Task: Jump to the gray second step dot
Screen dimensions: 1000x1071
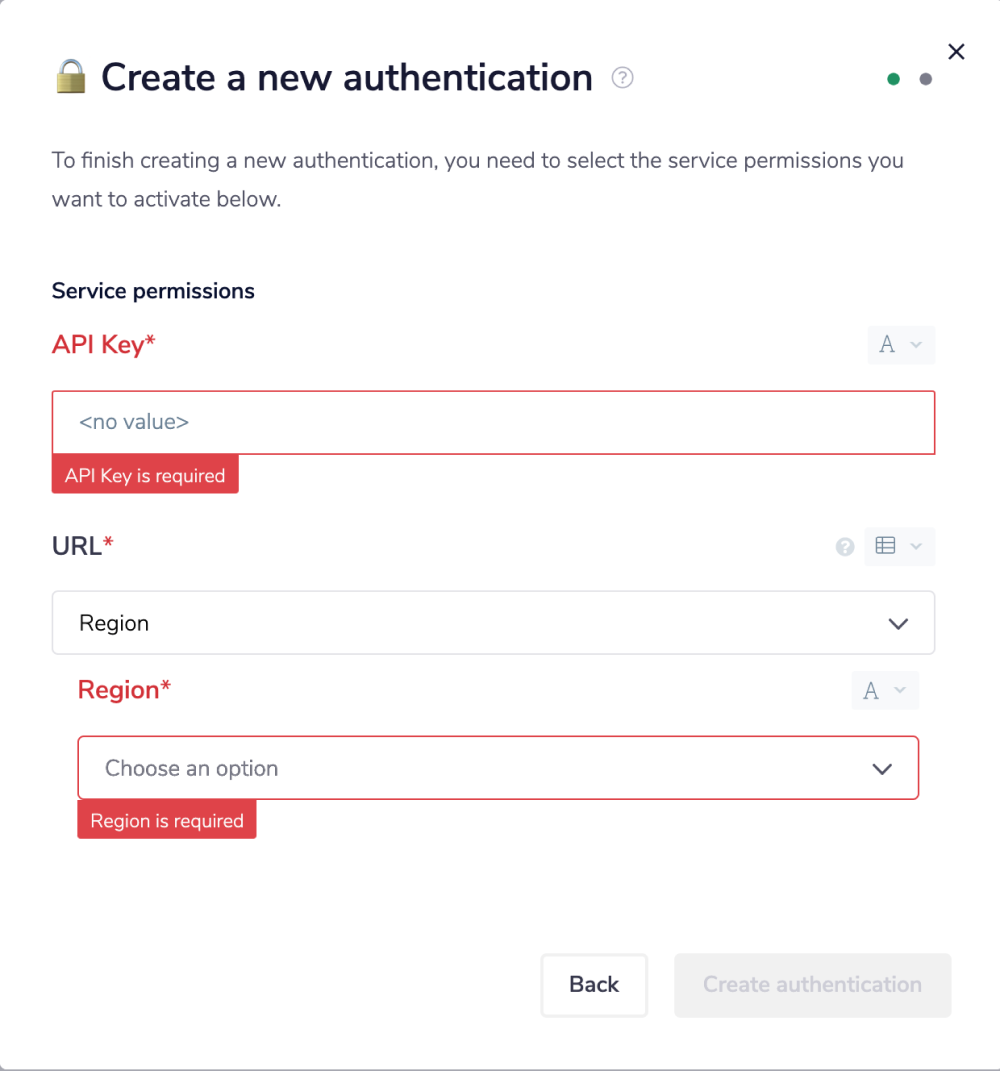Action: (x=926, y=79)
